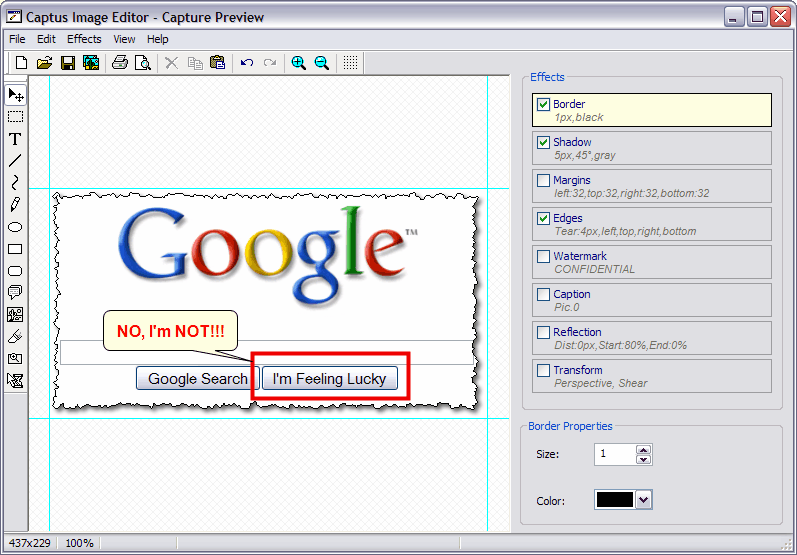Select the Caption 'Pic.0' text
The image size is (797, 555).
pyautogui.click(x=567, y=307)
